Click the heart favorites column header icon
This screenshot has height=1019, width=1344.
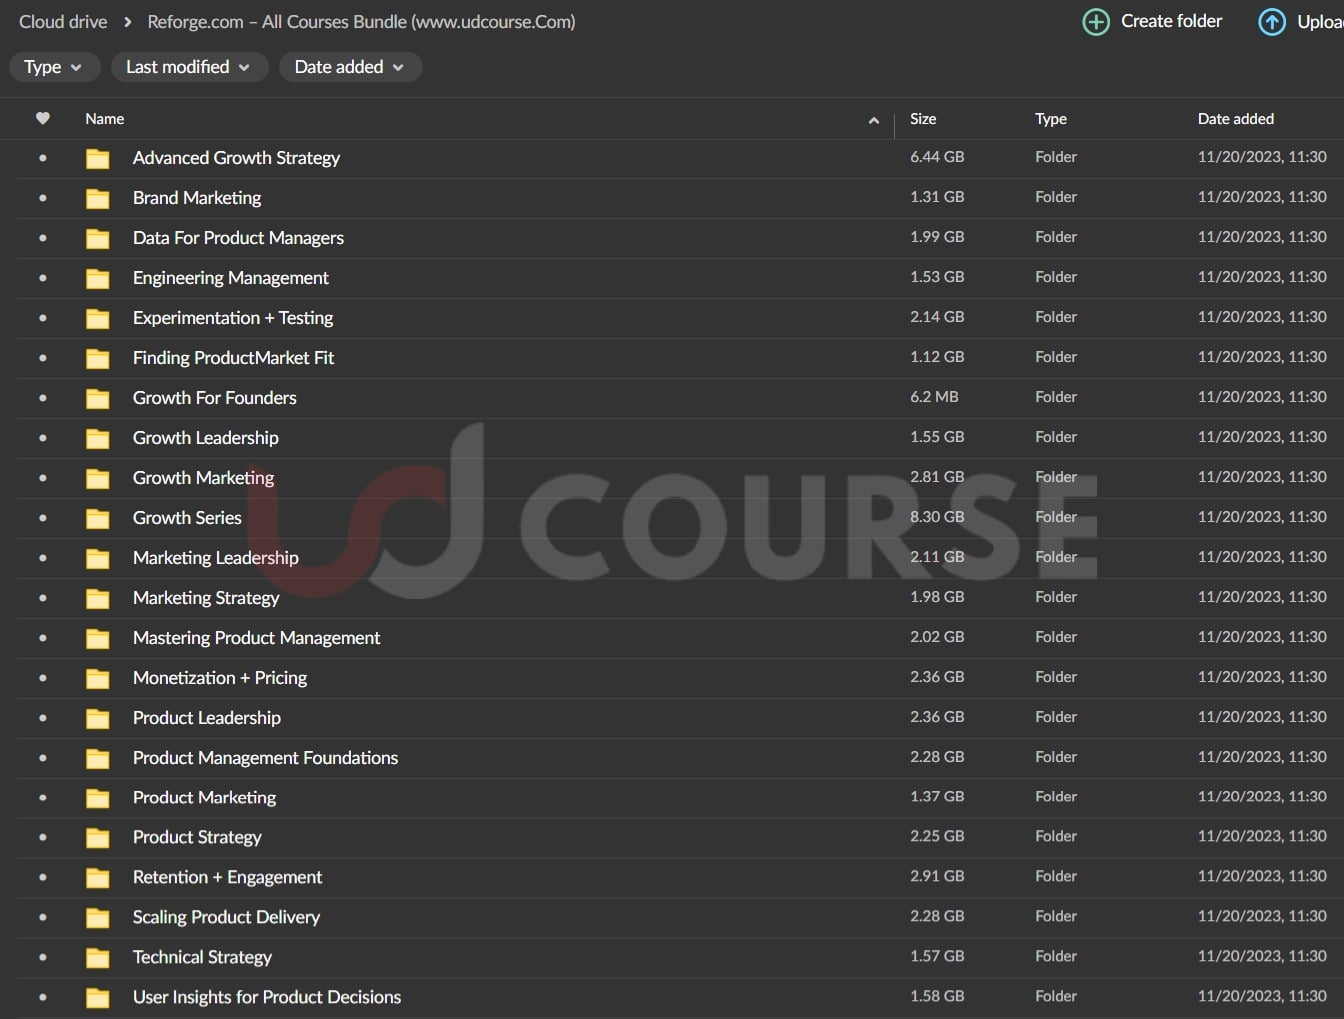point(42,119)
